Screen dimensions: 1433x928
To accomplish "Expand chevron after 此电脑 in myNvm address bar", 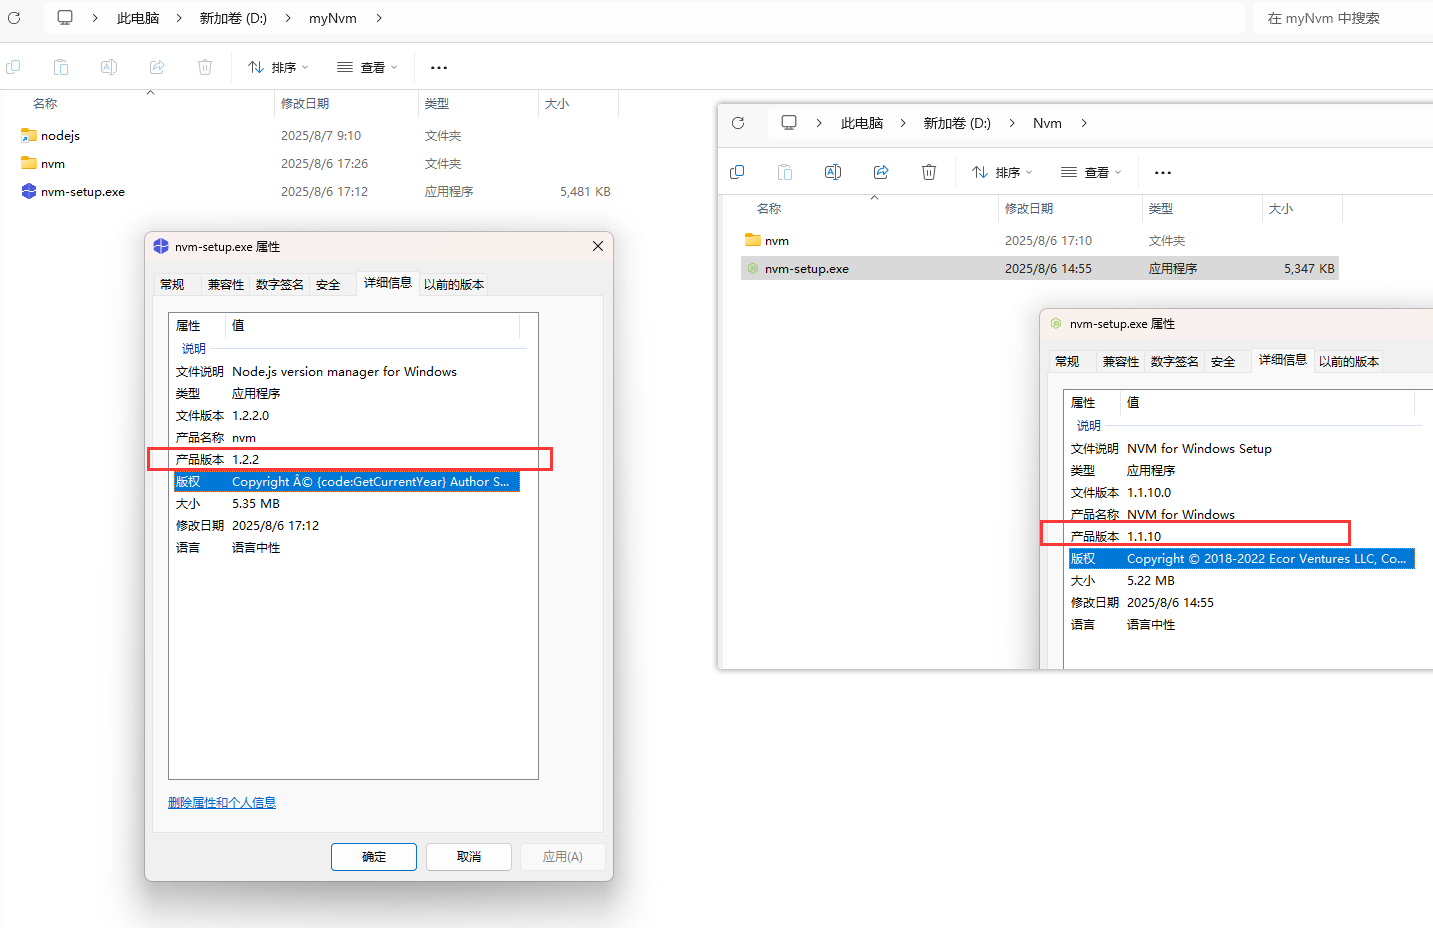I will [x=179, y=18].
